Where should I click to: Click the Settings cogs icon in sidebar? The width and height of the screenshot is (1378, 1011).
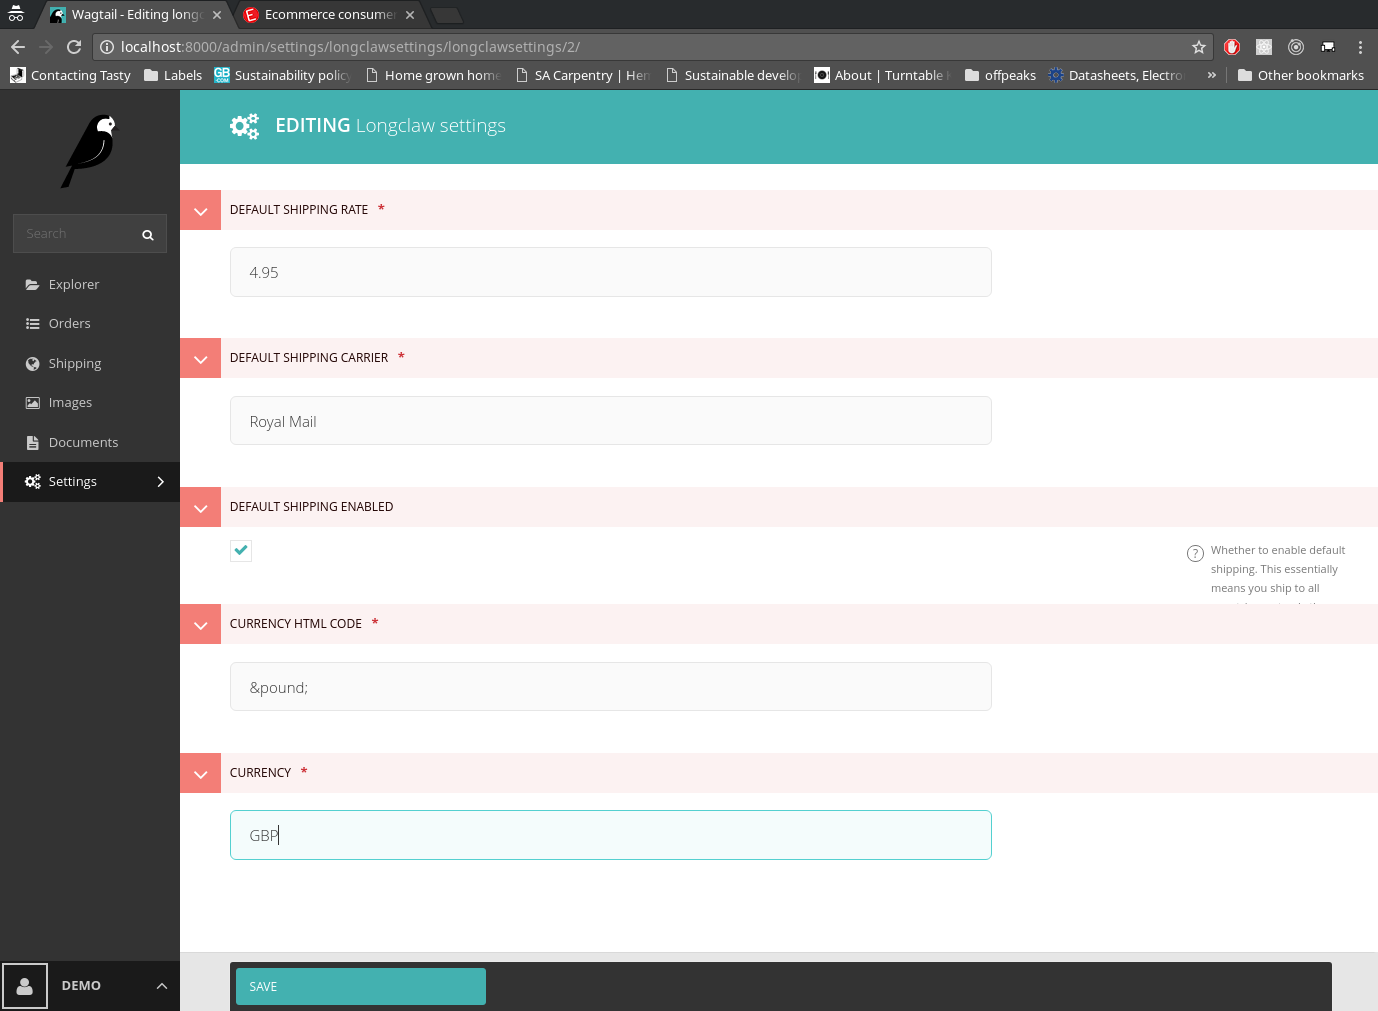coord(33,482)
